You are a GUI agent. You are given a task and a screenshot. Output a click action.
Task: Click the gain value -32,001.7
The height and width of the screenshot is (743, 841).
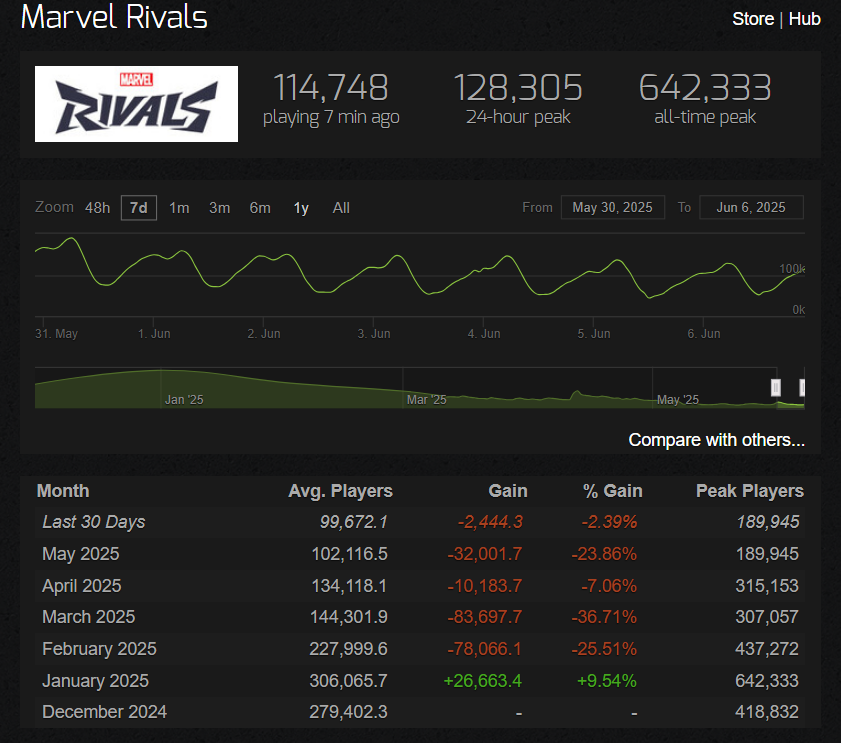(x=485, y=554)
